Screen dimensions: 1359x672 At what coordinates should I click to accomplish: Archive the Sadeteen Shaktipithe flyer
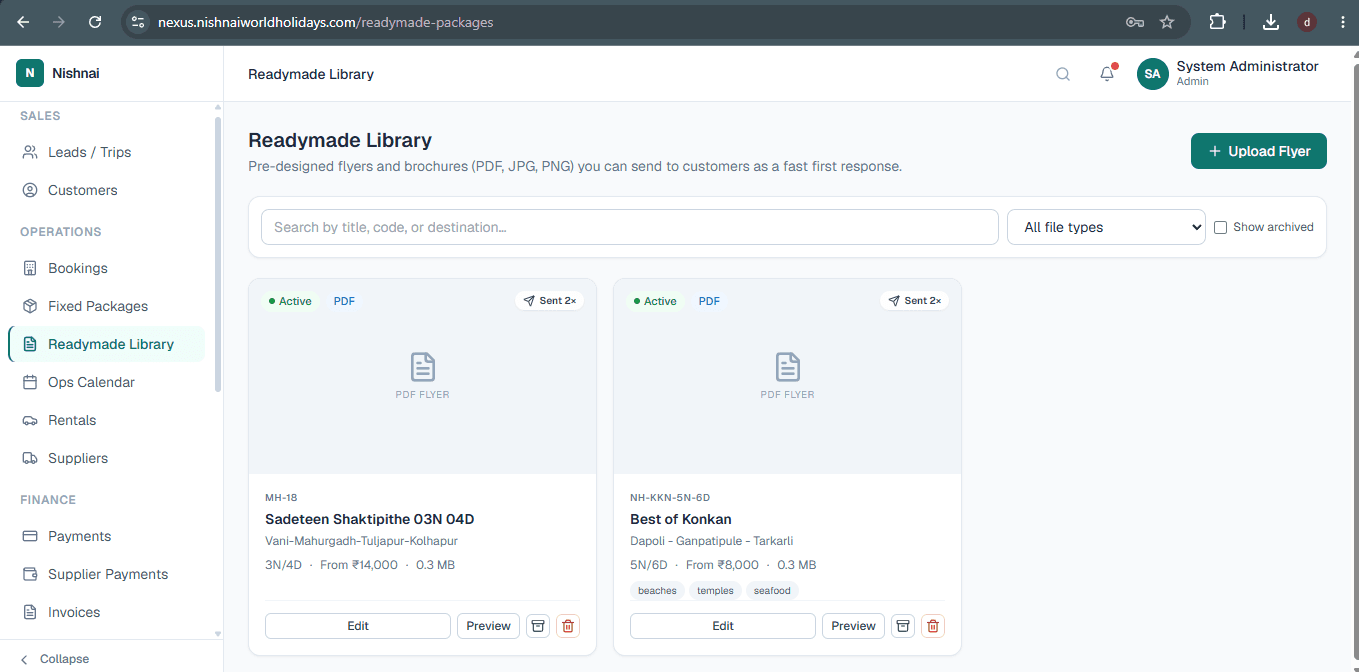538,626
